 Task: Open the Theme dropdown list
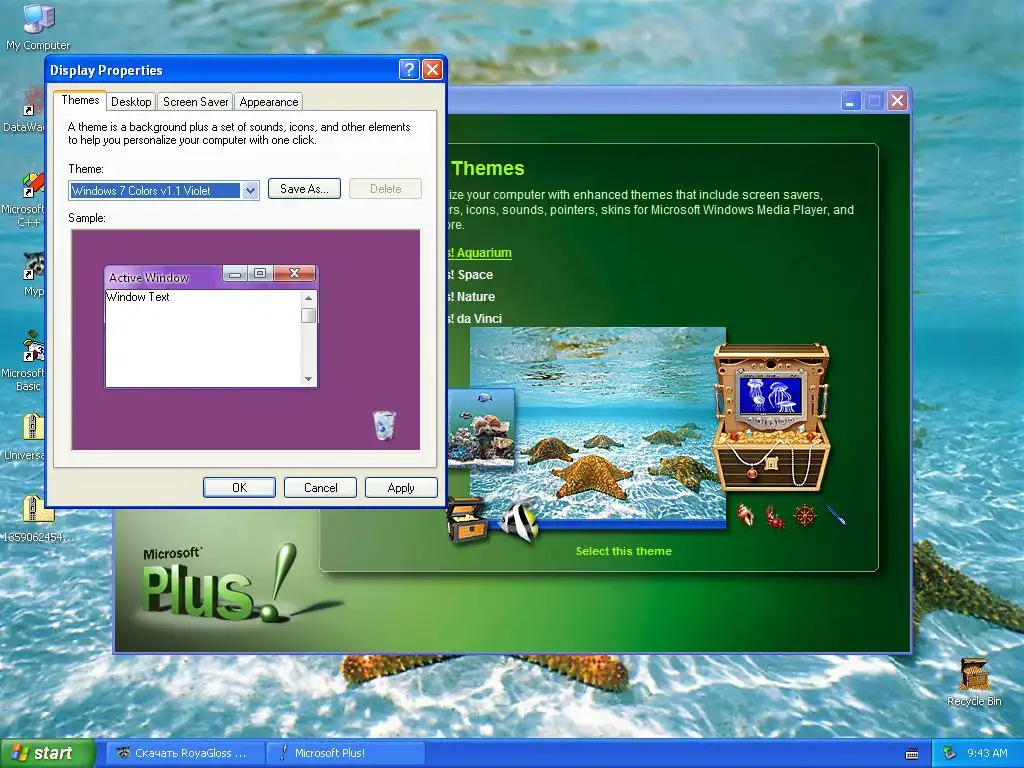click(250, 191)
